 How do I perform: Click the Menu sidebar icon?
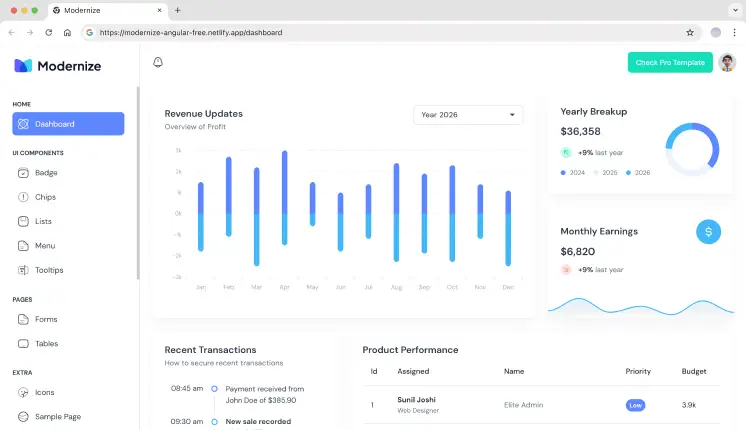[x=23, y=245]
